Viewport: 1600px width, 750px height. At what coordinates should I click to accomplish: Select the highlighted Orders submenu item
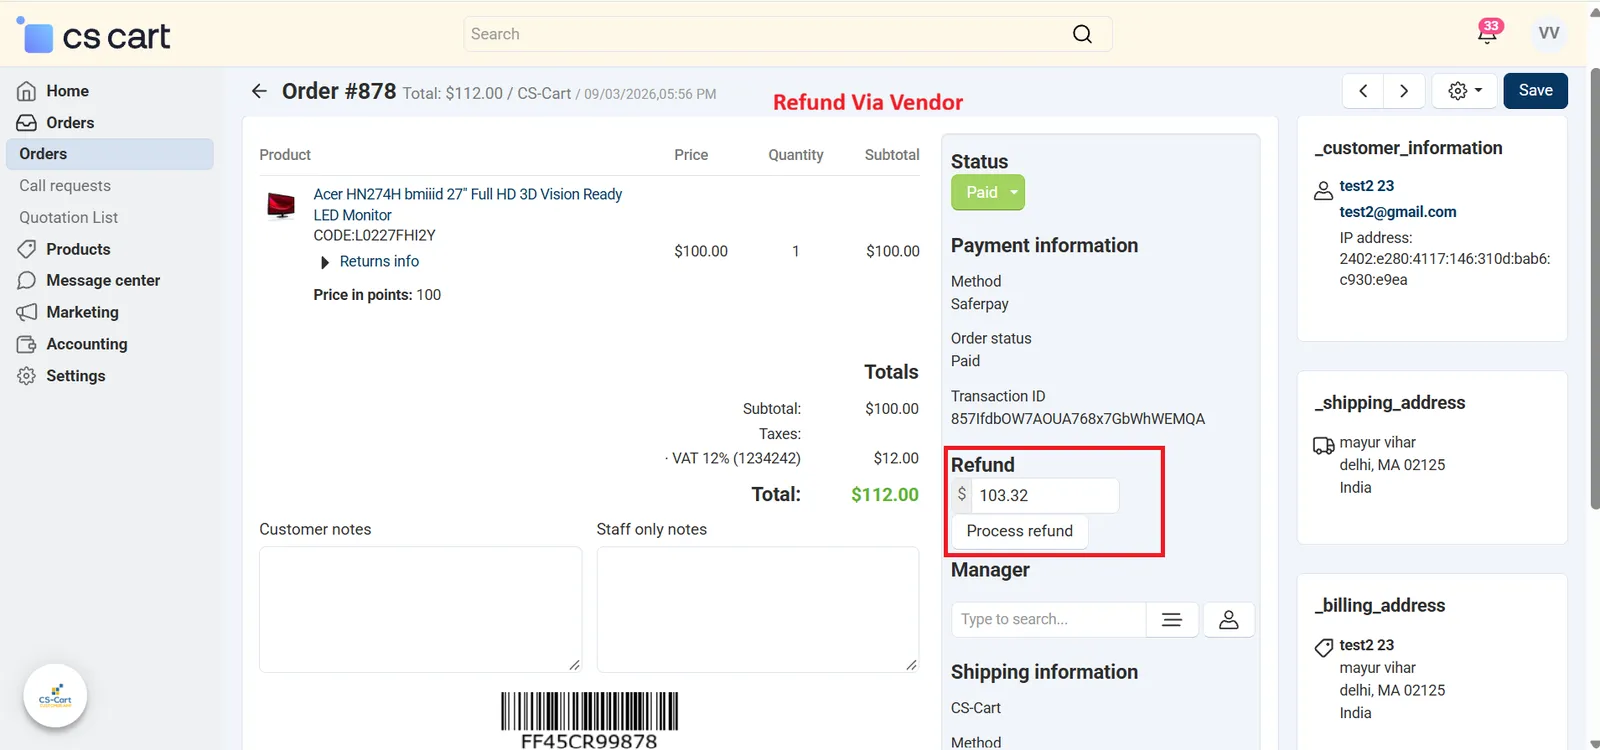[x=110, y=154]
